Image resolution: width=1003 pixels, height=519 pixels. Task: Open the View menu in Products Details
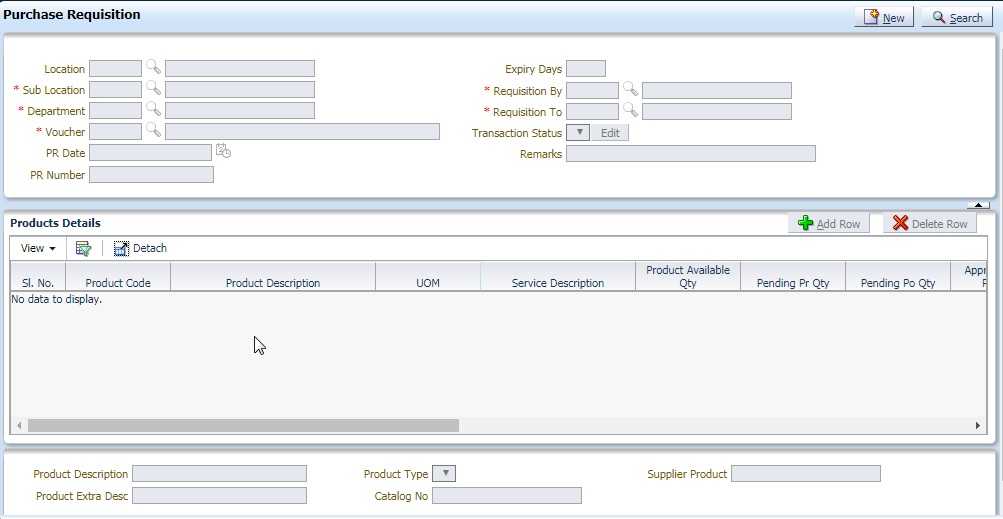click(38, 248)
